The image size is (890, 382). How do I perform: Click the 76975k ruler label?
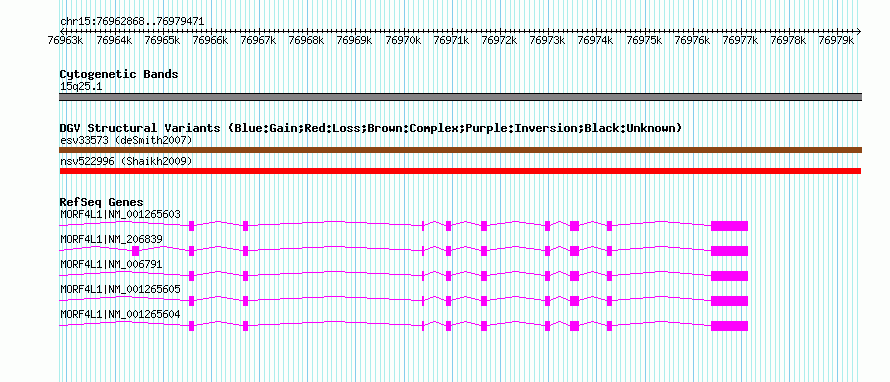[644, 41]
